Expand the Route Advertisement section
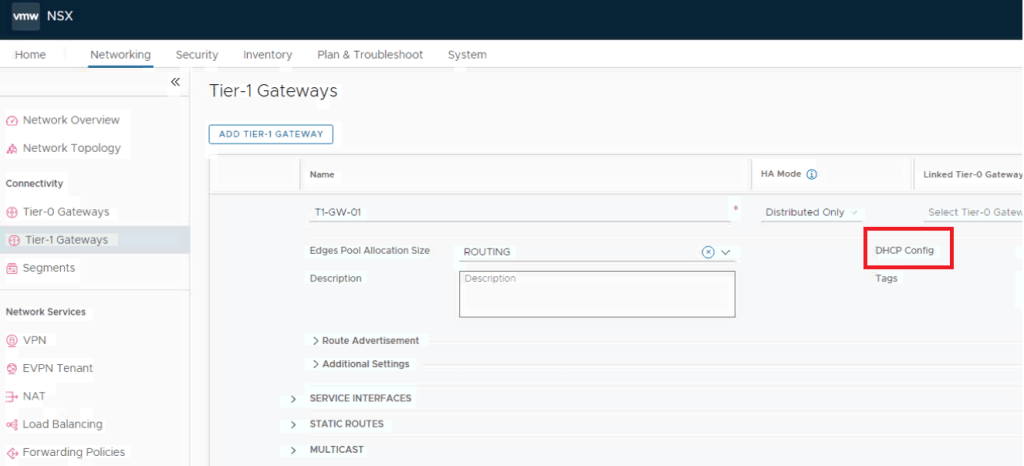The height and width of the screenshot is (466, 1024). click(x=316, y=341)
